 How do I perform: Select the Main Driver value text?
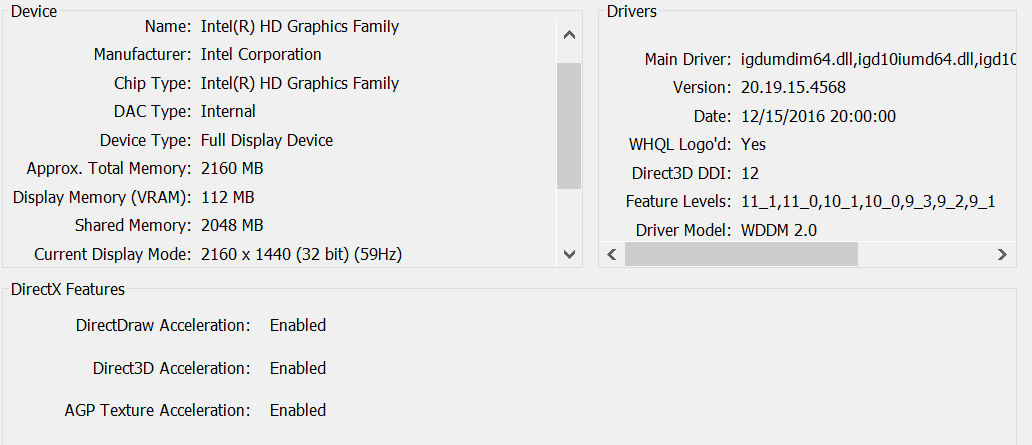click(879, 59)
